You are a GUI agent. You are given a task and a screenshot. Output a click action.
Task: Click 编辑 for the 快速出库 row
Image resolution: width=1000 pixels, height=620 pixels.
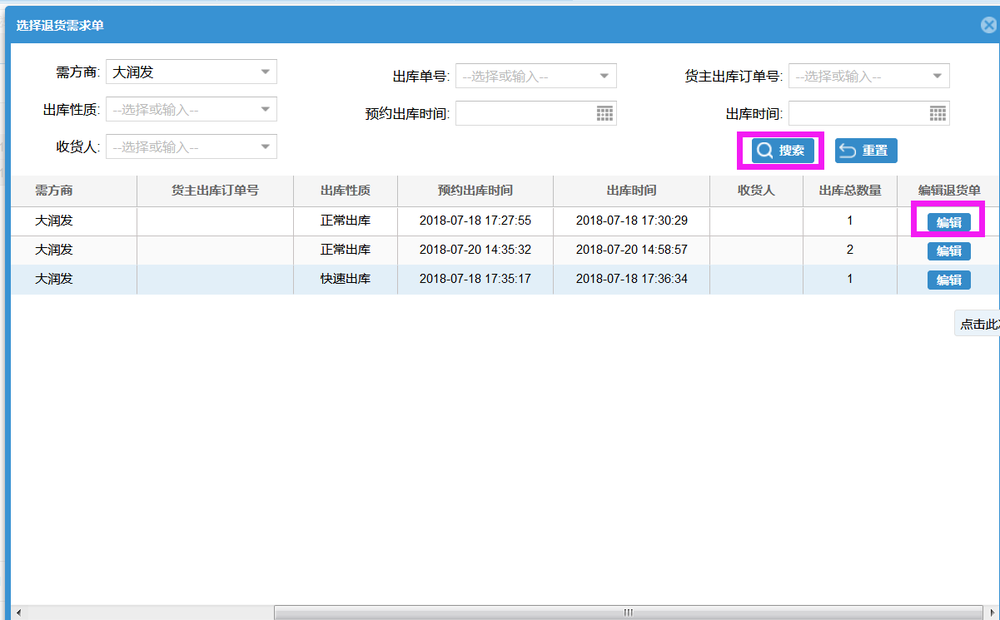(x=948, y=280)
